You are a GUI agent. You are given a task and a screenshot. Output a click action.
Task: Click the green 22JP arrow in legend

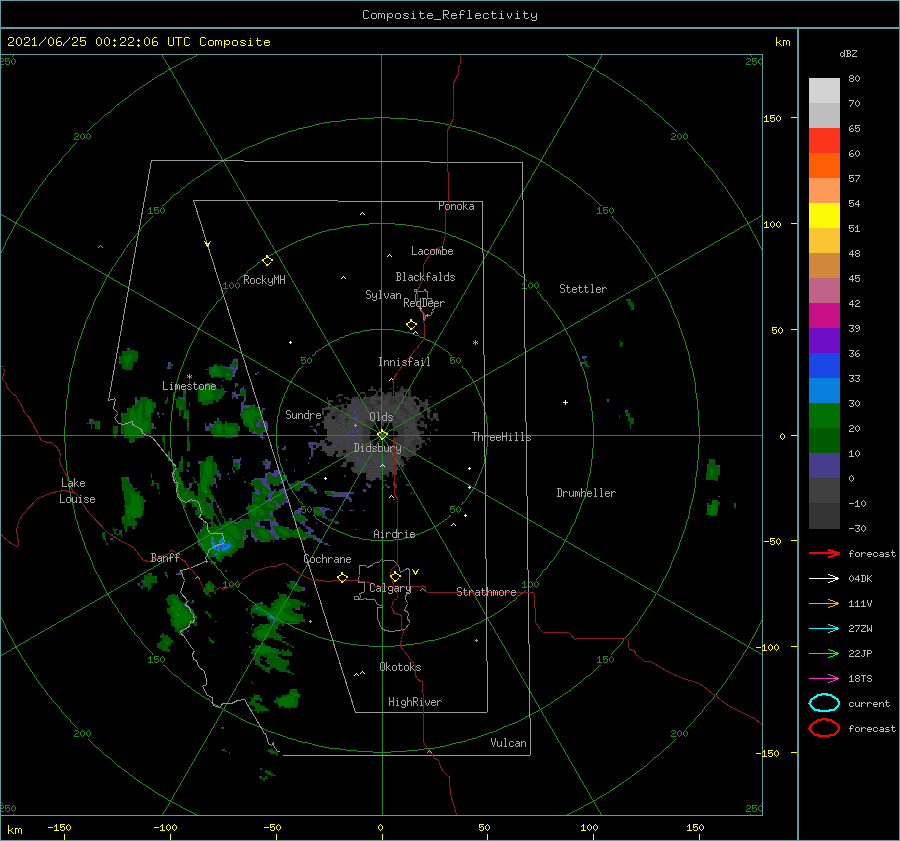(824, 653)
